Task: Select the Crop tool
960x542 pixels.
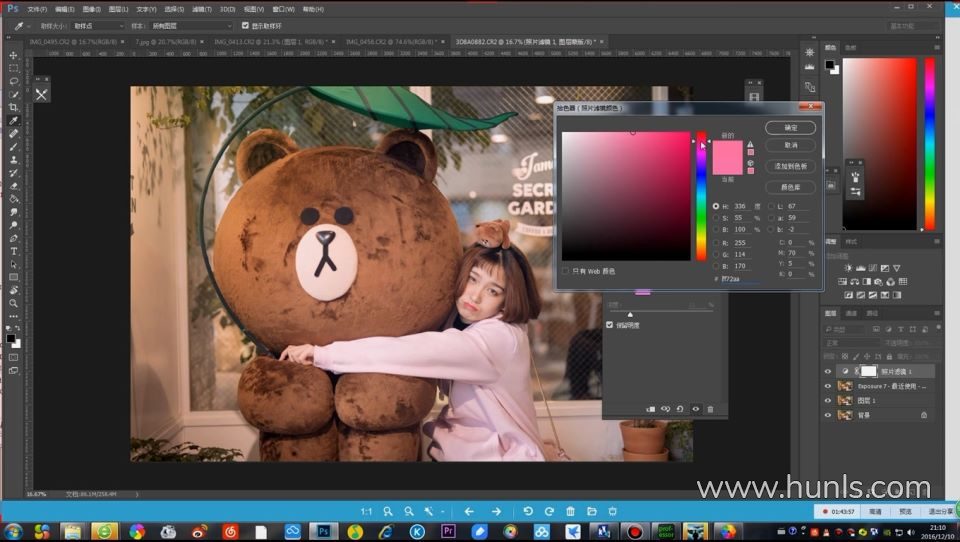Action: tap(13, 107)
